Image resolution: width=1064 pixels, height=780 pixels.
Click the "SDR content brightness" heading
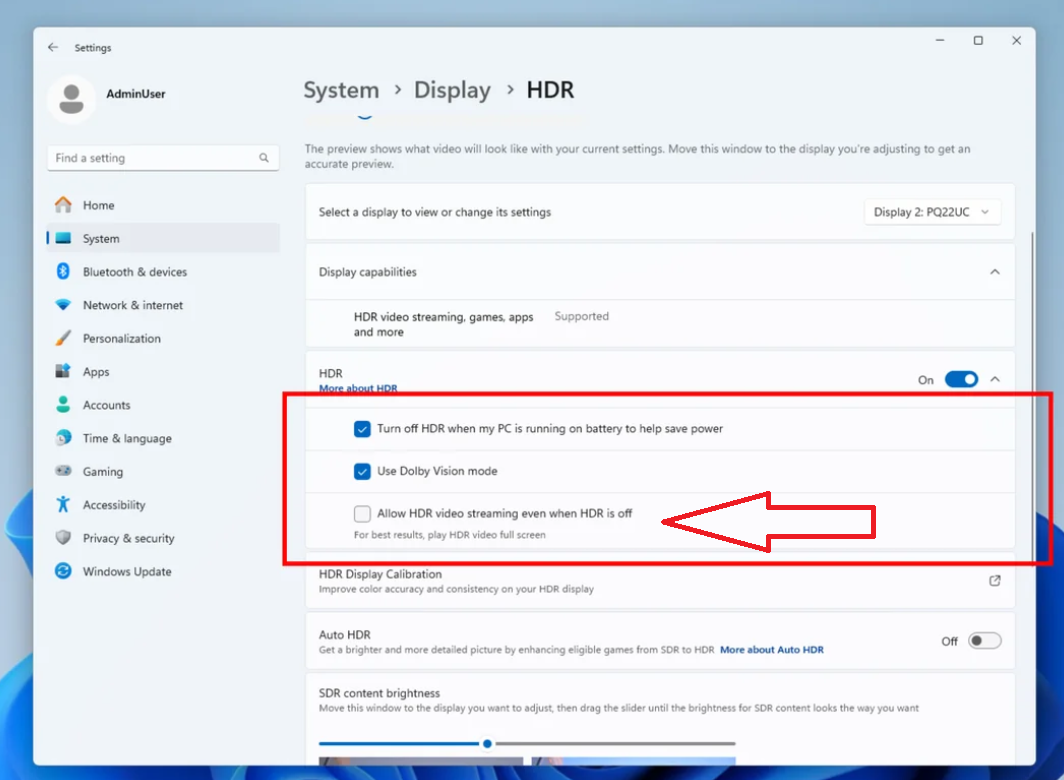click(379, 693)
